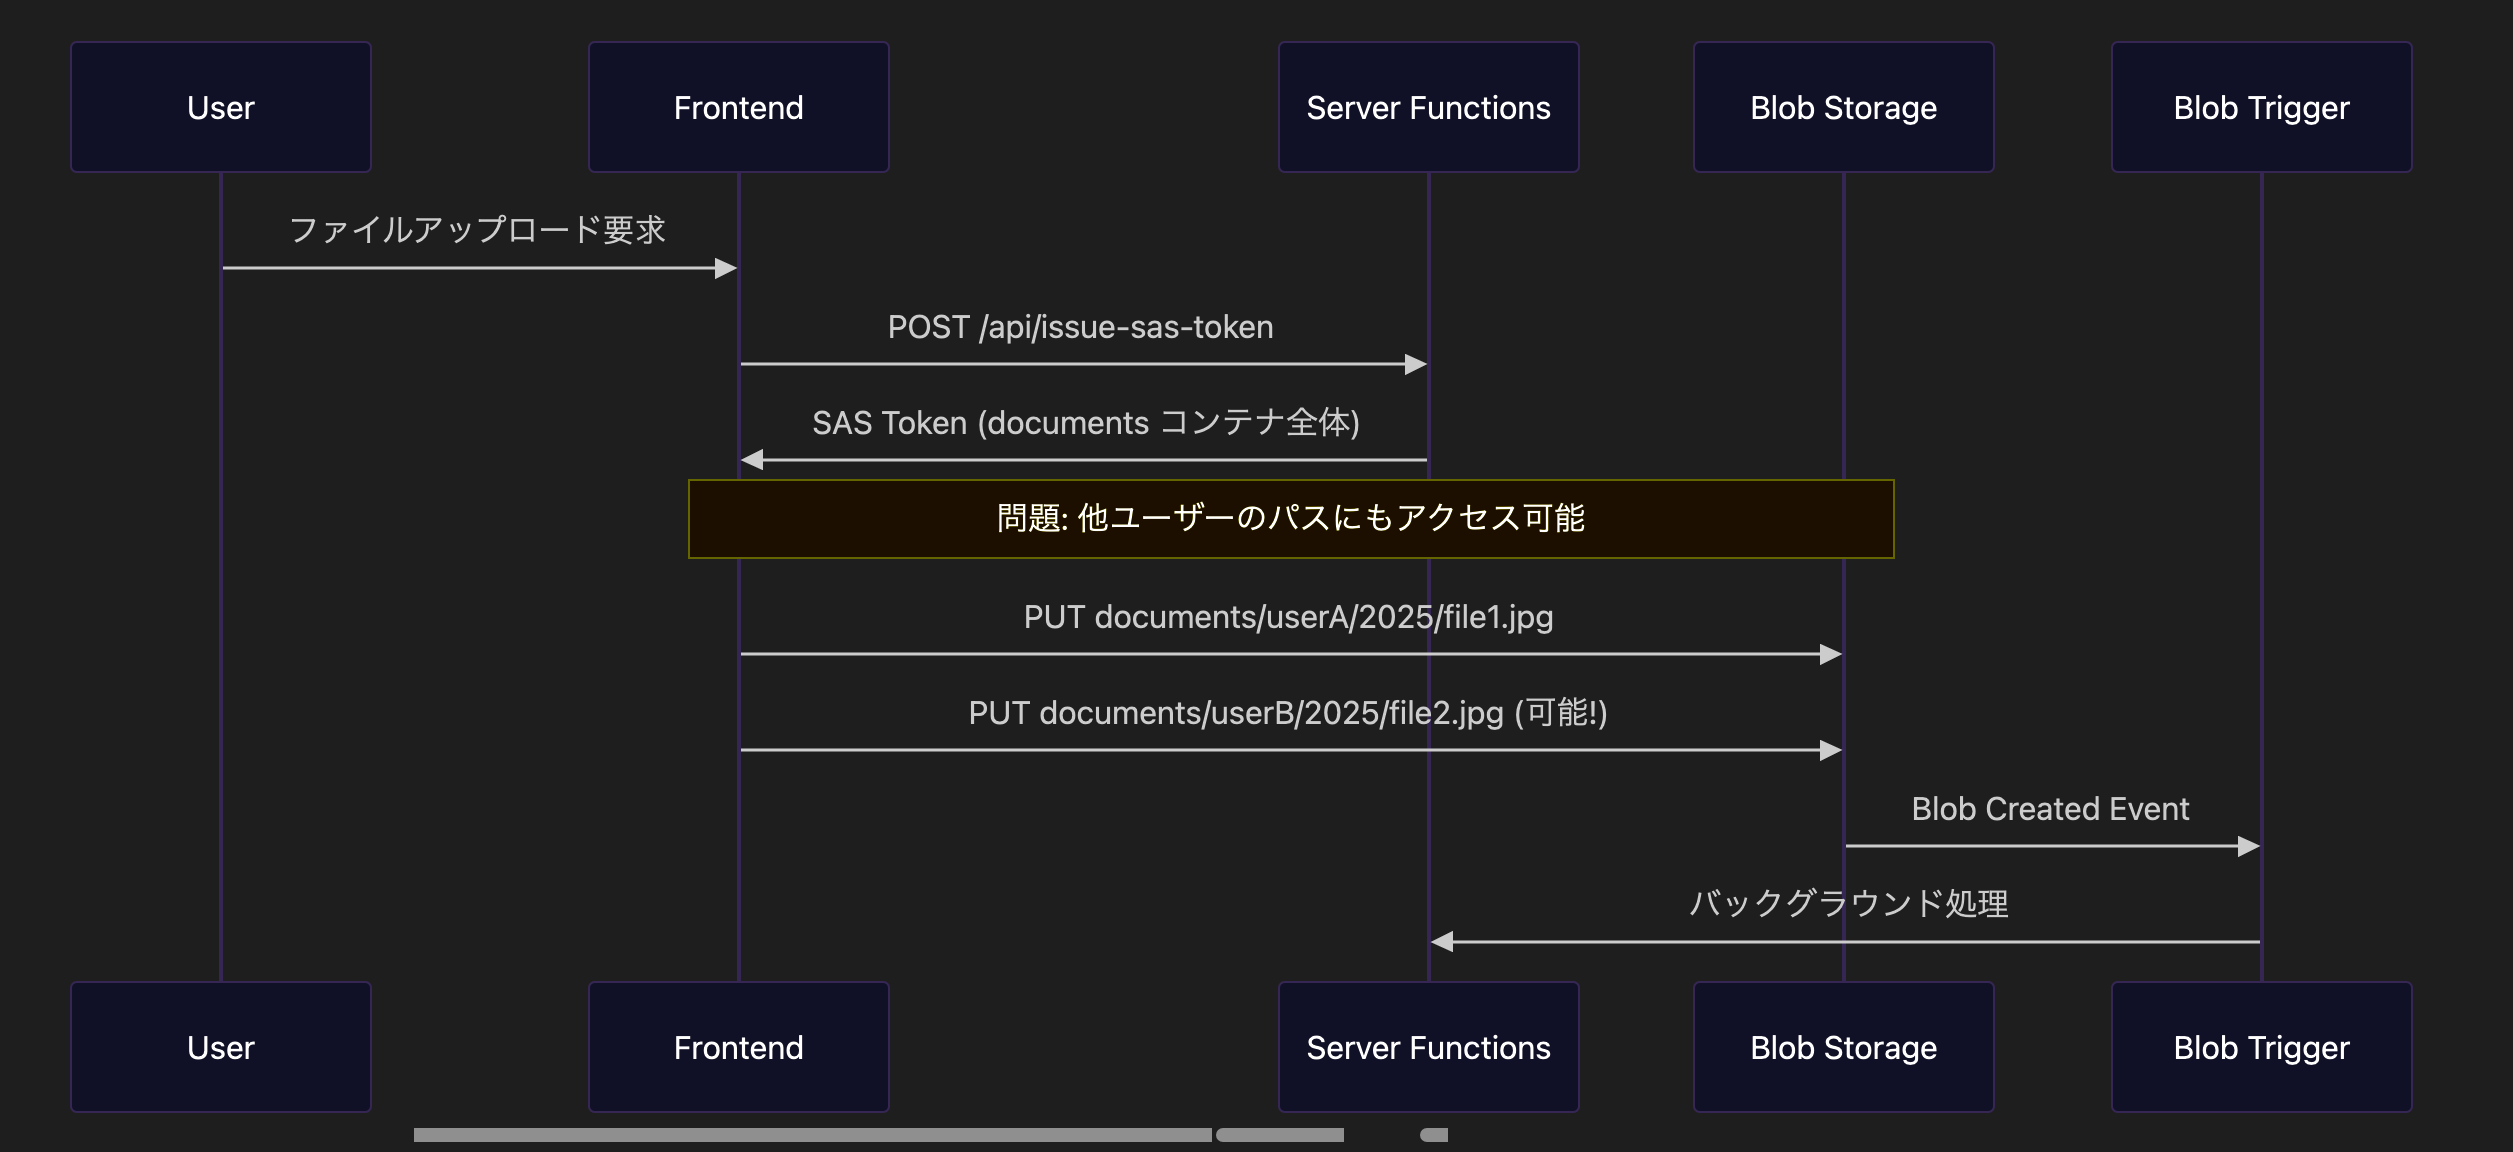The image size is (2513, 1152).
Task: Select the bottom Frontend box
Action: pyautogui.click(x=739, y=1047)
